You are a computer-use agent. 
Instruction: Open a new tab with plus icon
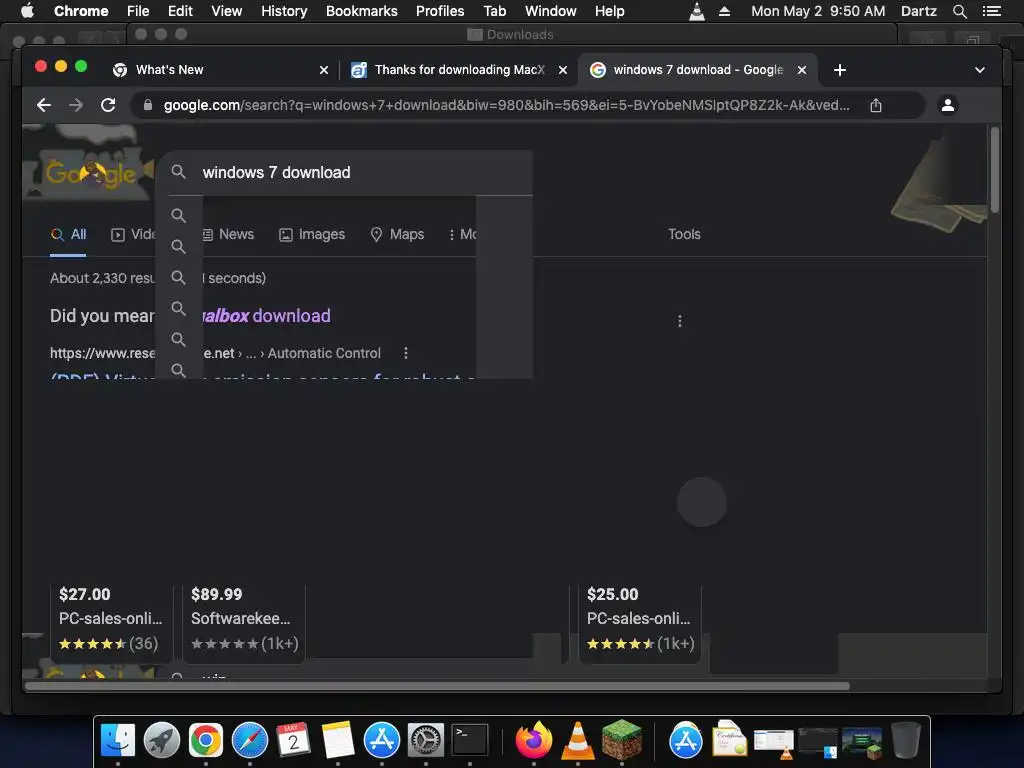(840, 70)
